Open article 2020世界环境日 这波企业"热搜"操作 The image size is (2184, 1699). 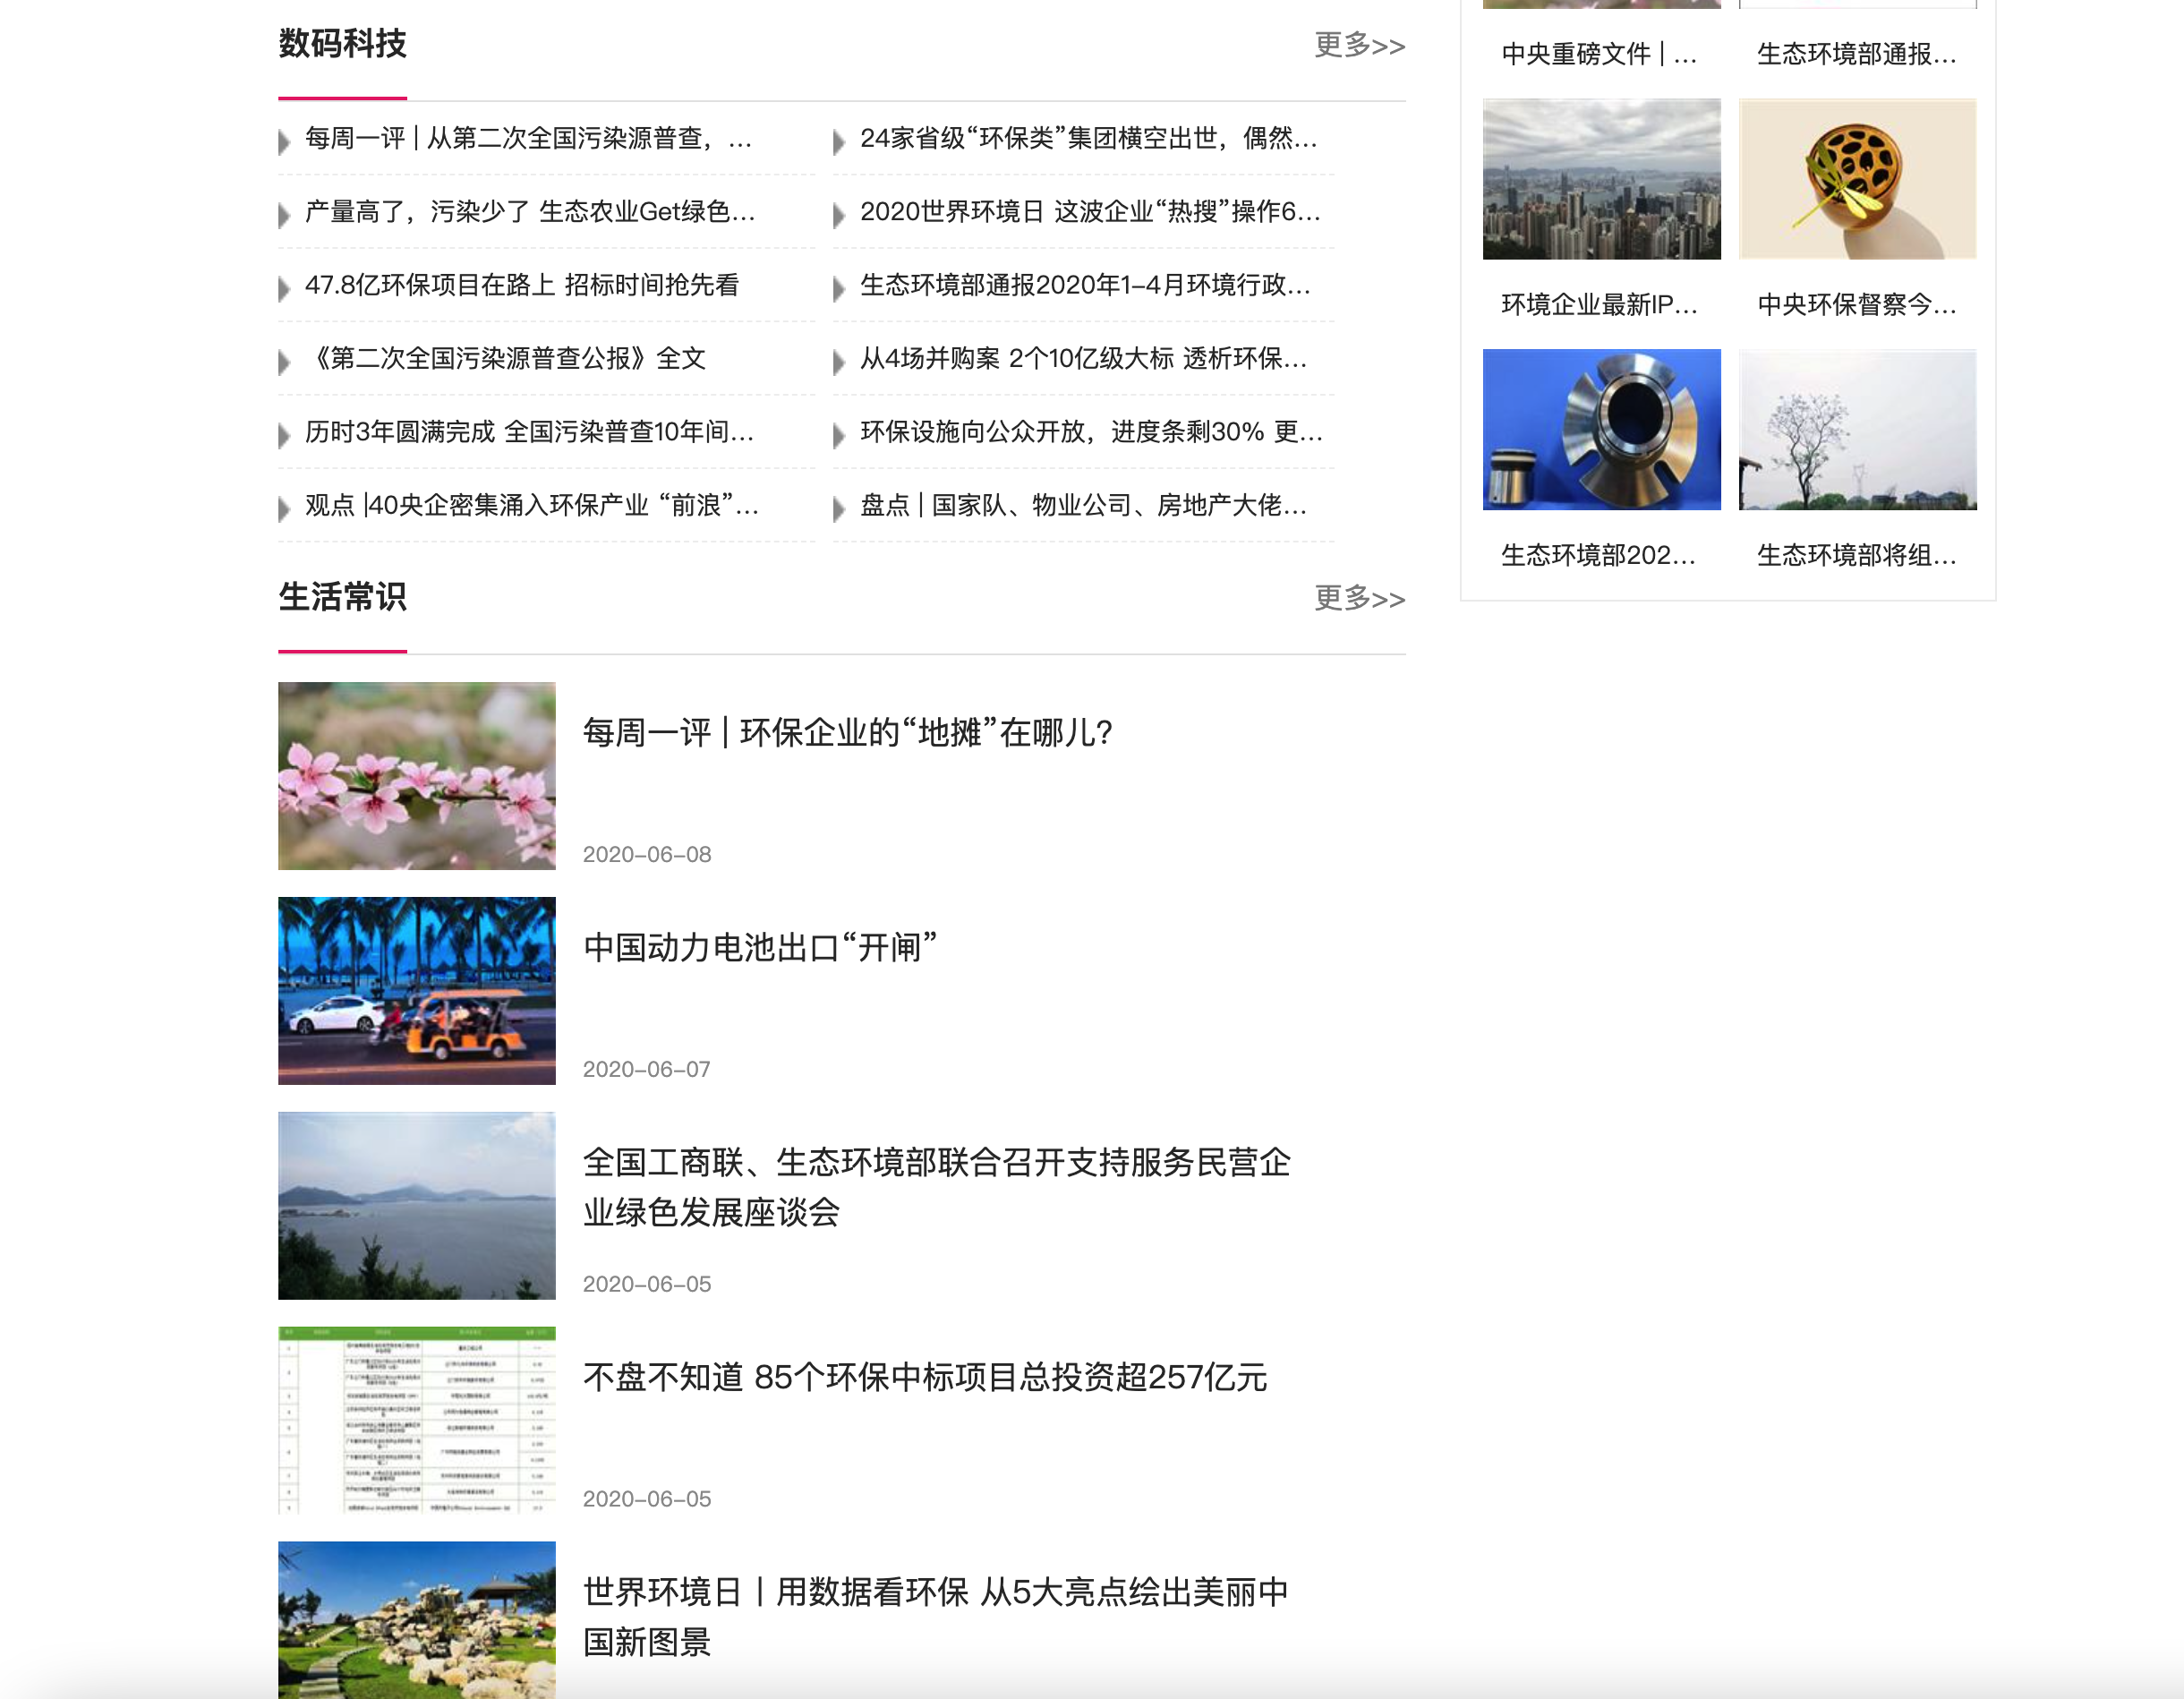pyautogui.click(x=1091, y=211)
